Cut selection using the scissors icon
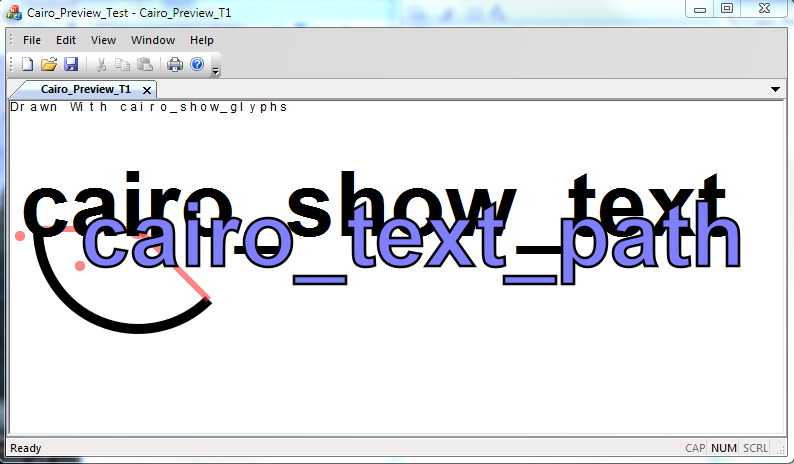794x464 pixels. coord(101,64)
